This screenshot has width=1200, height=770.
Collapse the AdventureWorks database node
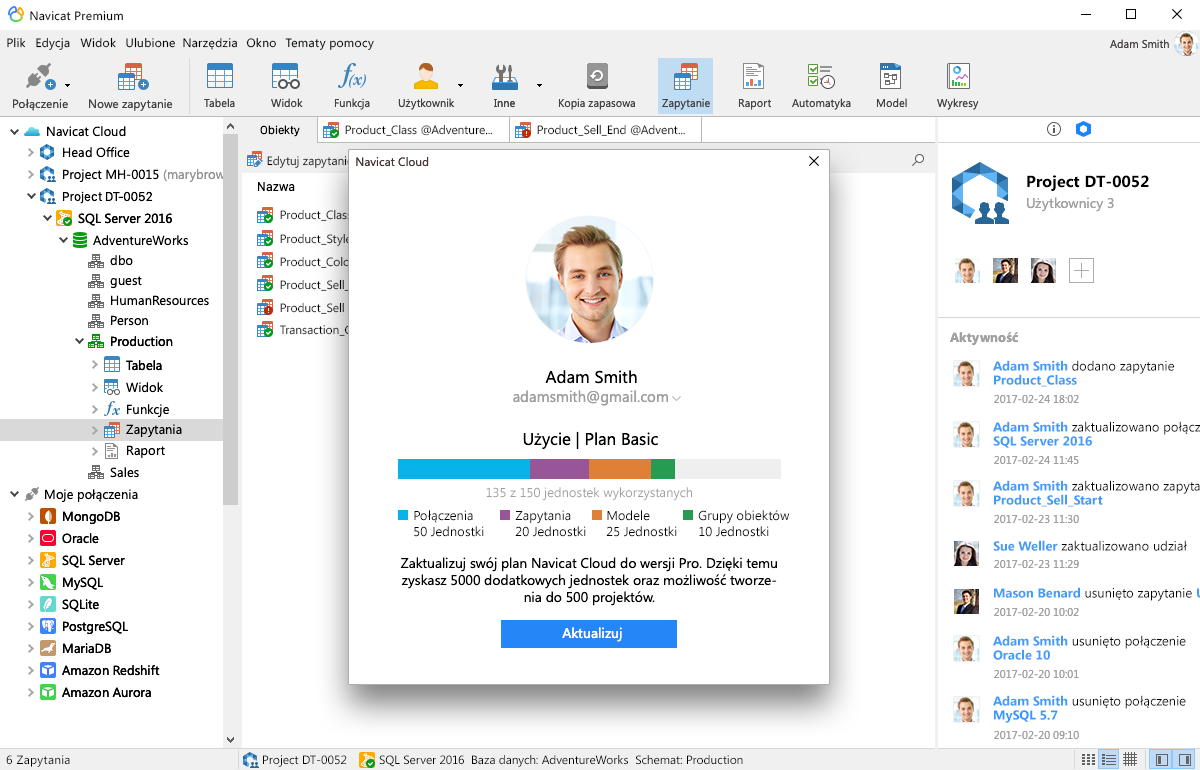pyautogui.click(x=63, y=240)
